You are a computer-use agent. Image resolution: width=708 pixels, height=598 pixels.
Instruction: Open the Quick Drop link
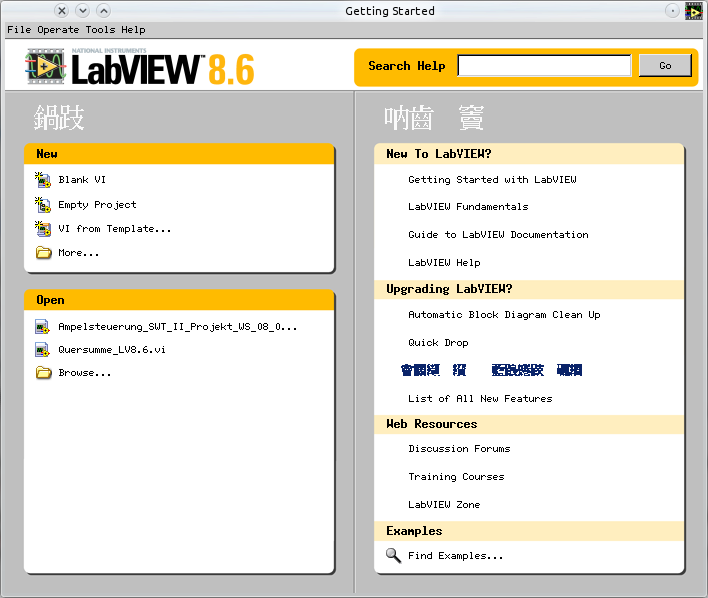[x=438, y=343]
